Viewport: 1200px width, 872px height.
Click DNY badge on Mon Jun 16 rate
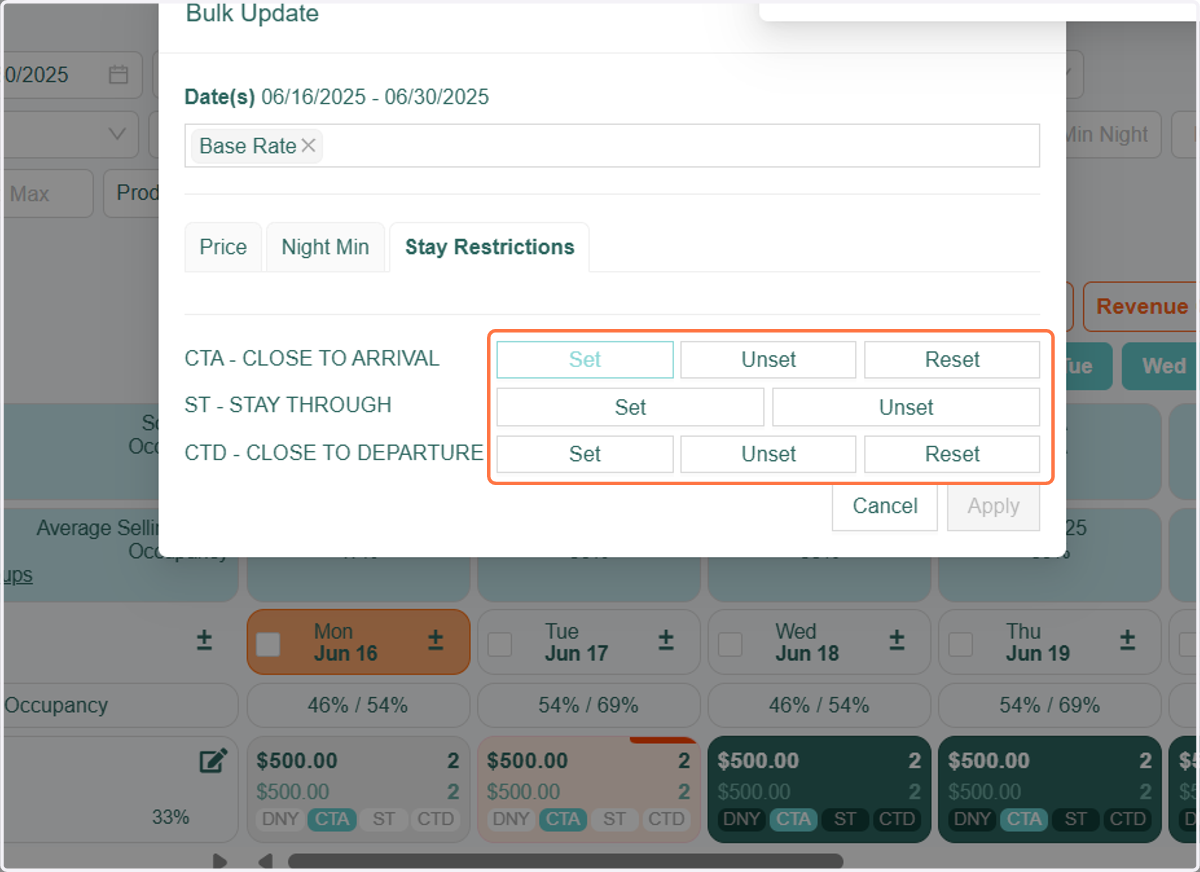(x=281, y=819)
